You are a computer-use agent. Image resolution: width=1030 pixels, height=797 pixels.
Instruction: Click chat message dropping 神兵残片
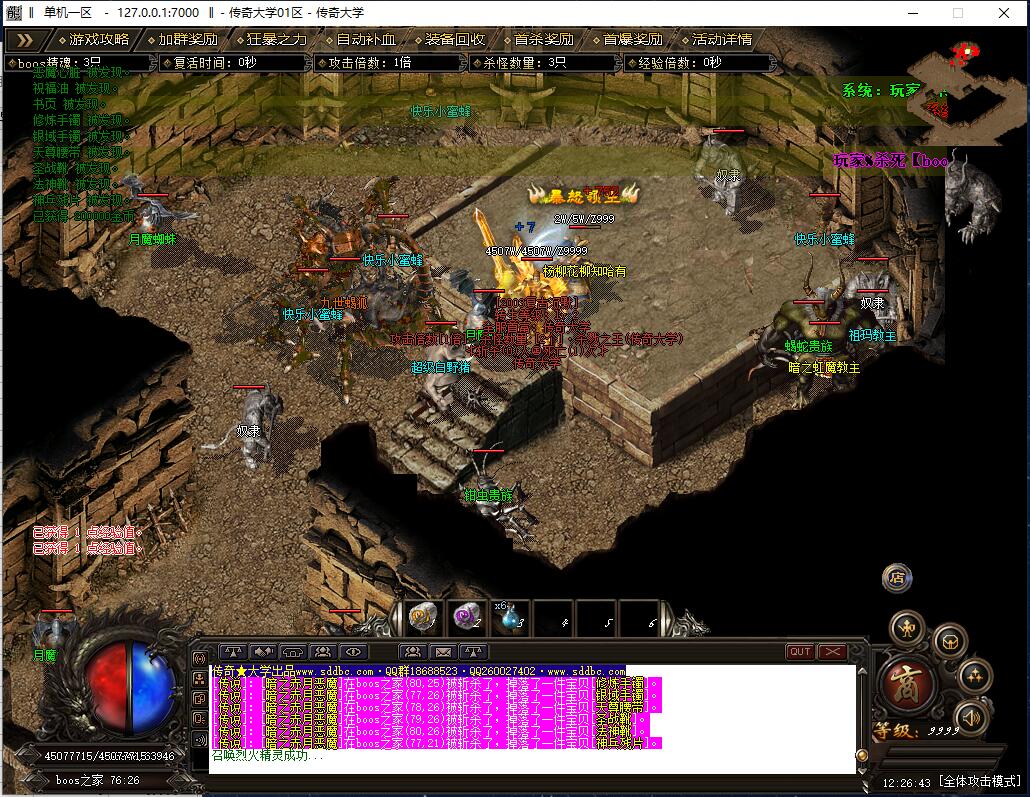[436, 743]
